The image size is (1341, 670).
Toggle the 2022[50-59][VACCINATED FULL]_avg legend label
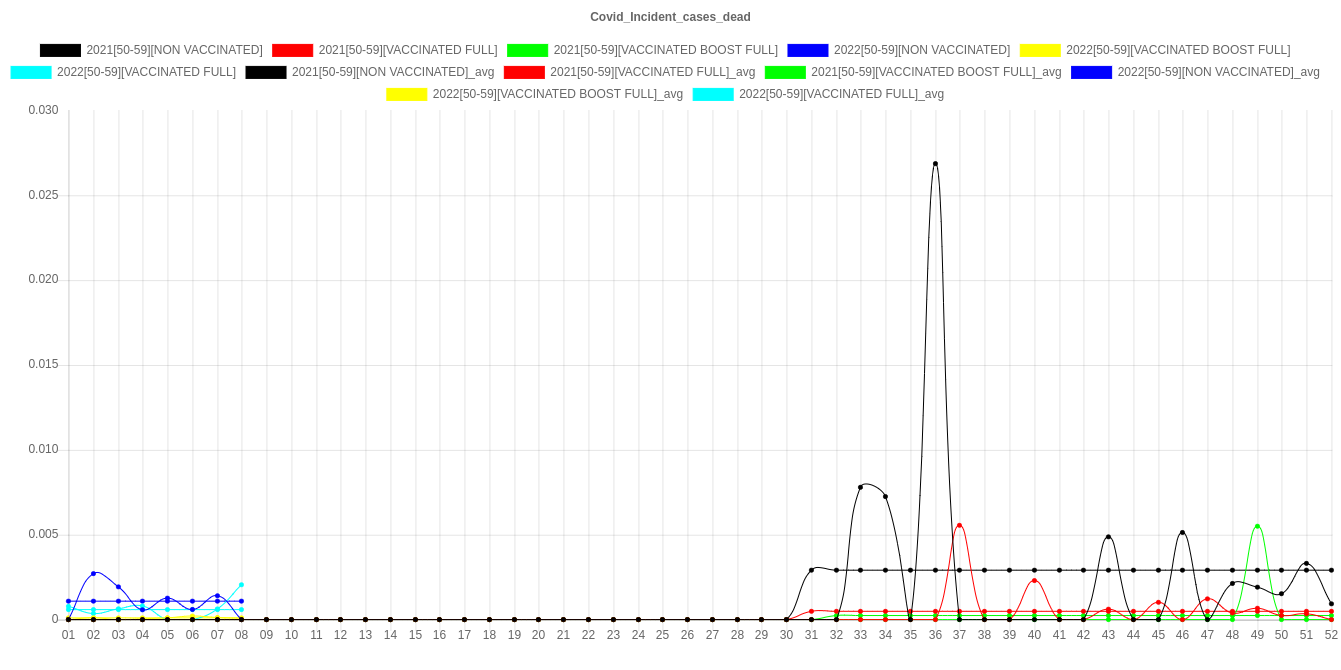pyautogui.click(x=841, y=94)
